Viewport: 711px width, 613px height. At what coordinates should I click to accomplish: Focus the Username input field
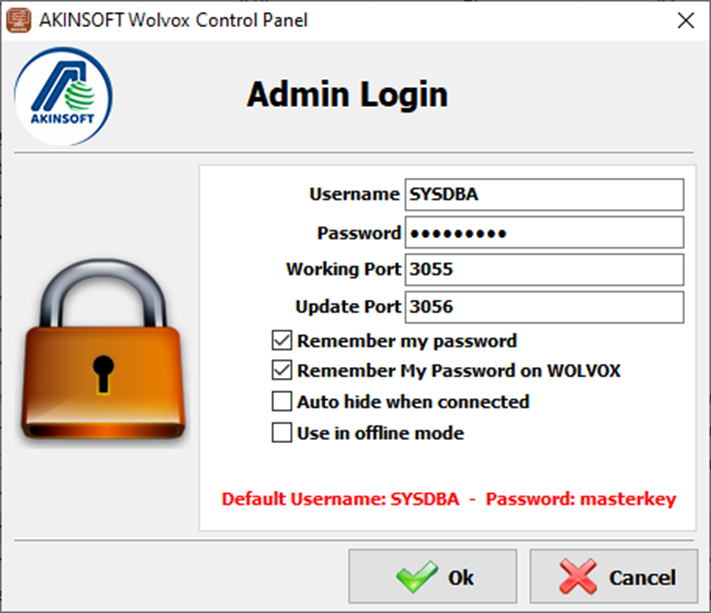tap(543, 195)
